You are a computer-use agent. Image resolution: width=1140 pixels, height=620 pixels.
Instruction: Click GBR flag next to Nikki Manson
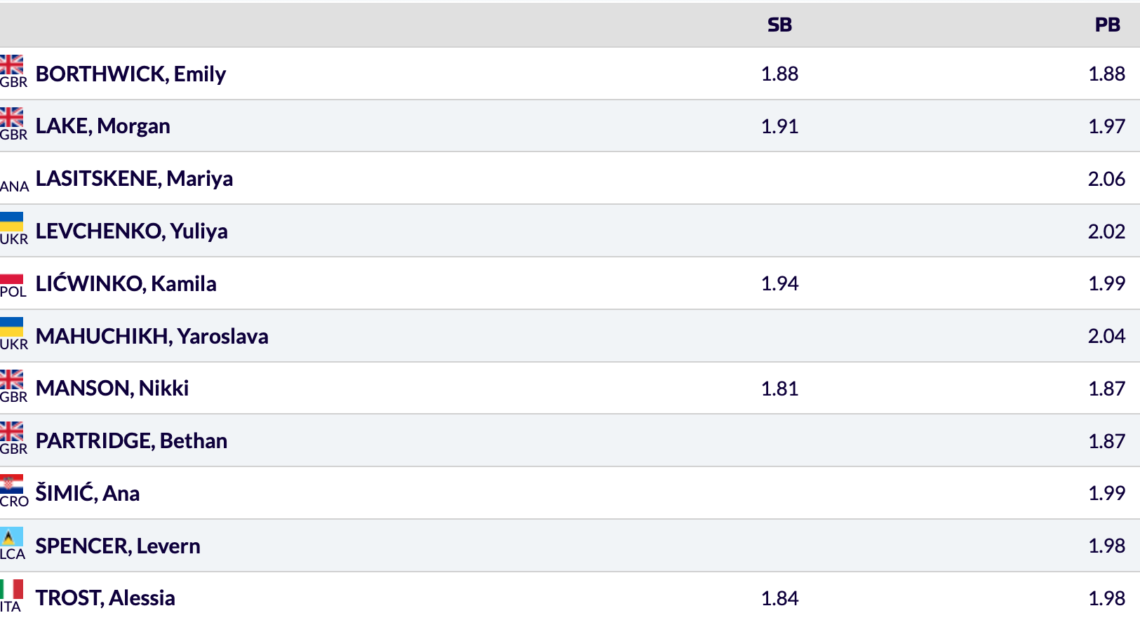12,380
